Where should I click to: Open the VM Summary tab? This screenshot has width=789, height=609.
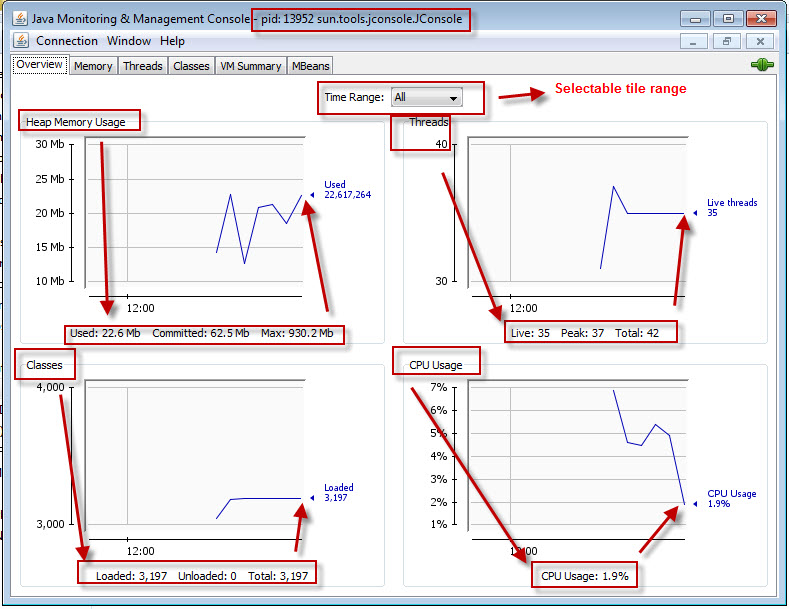pos(251,66)
